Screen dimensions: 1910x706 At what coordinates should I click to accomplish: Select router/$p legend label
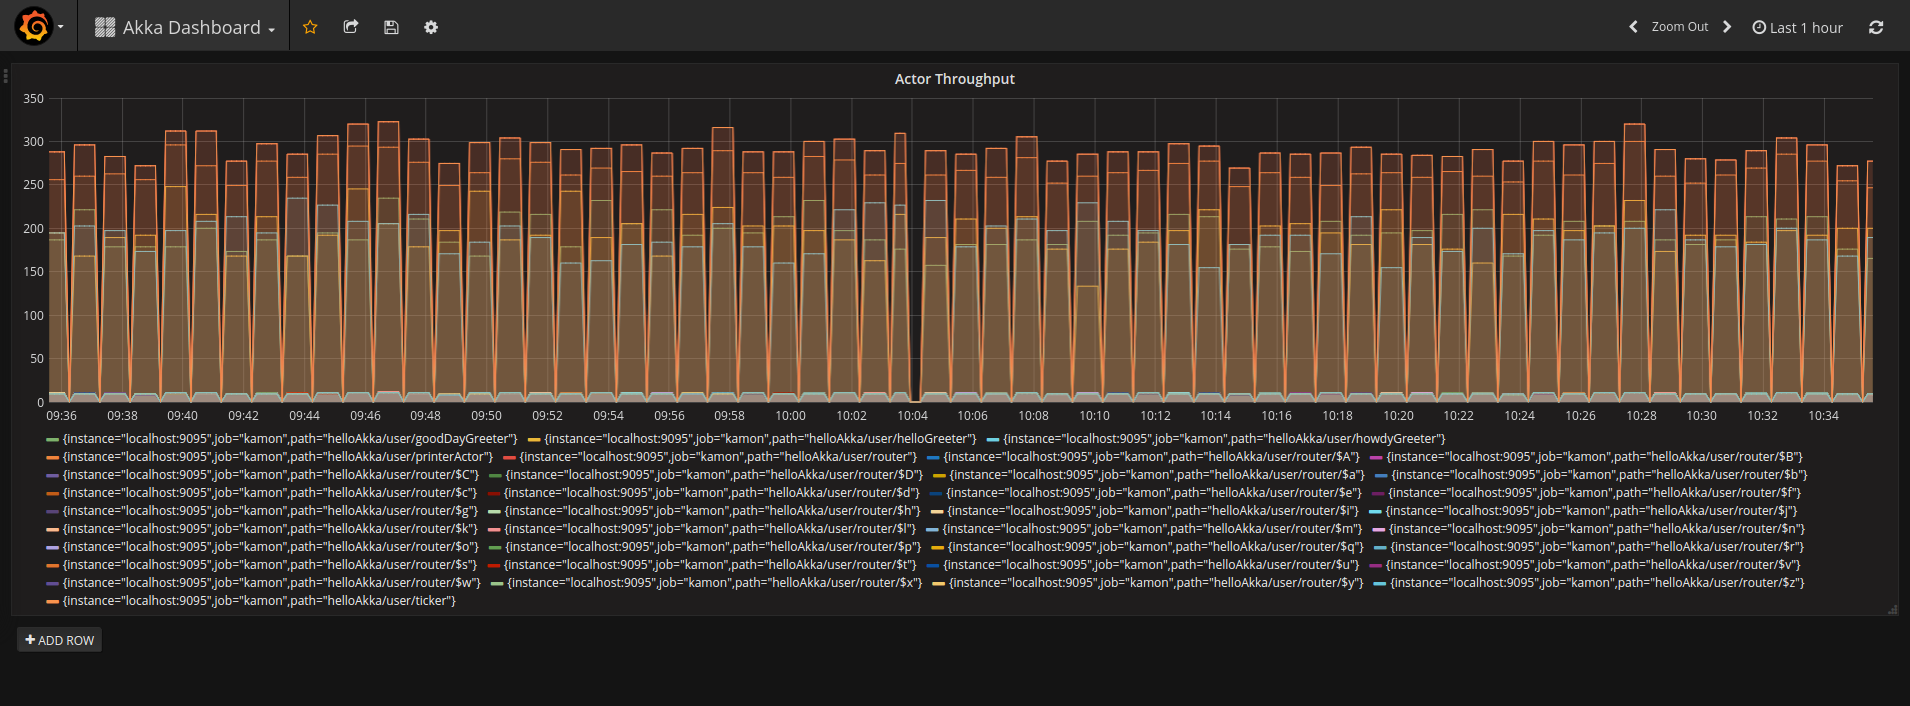point(713,547)
